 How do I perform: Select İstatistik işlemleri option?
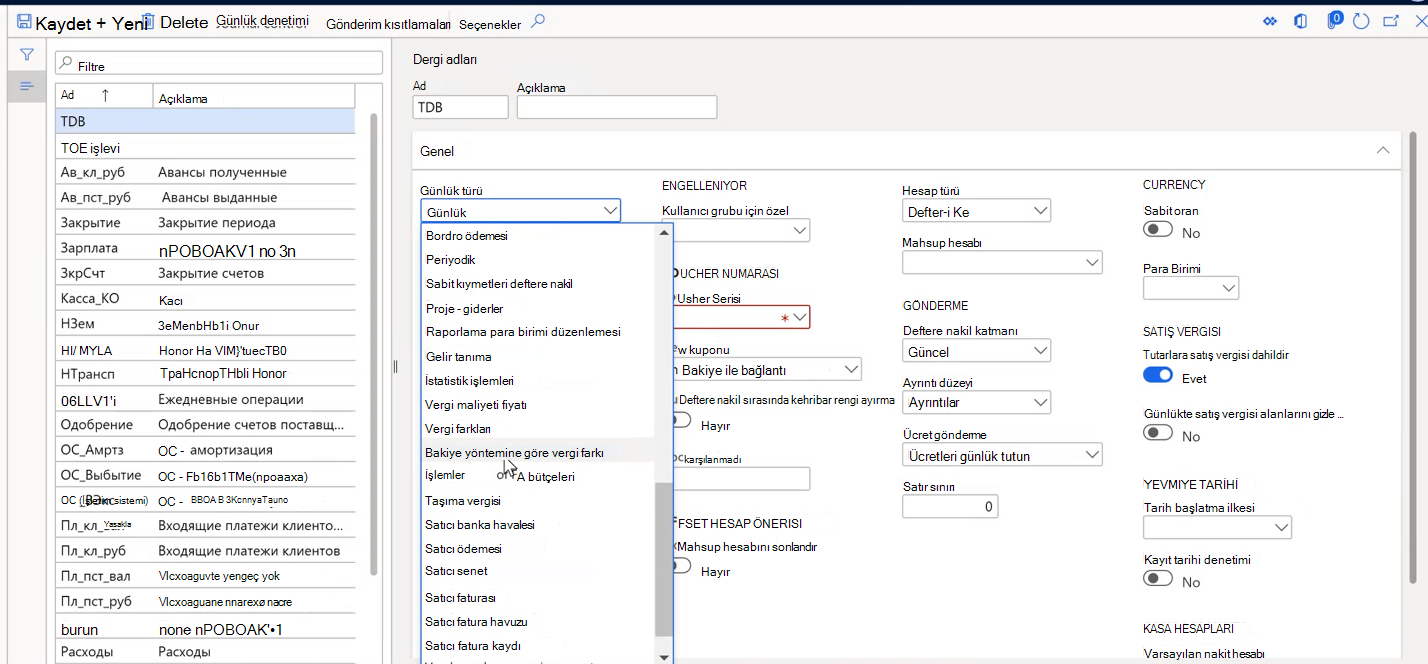coord(538,381)
